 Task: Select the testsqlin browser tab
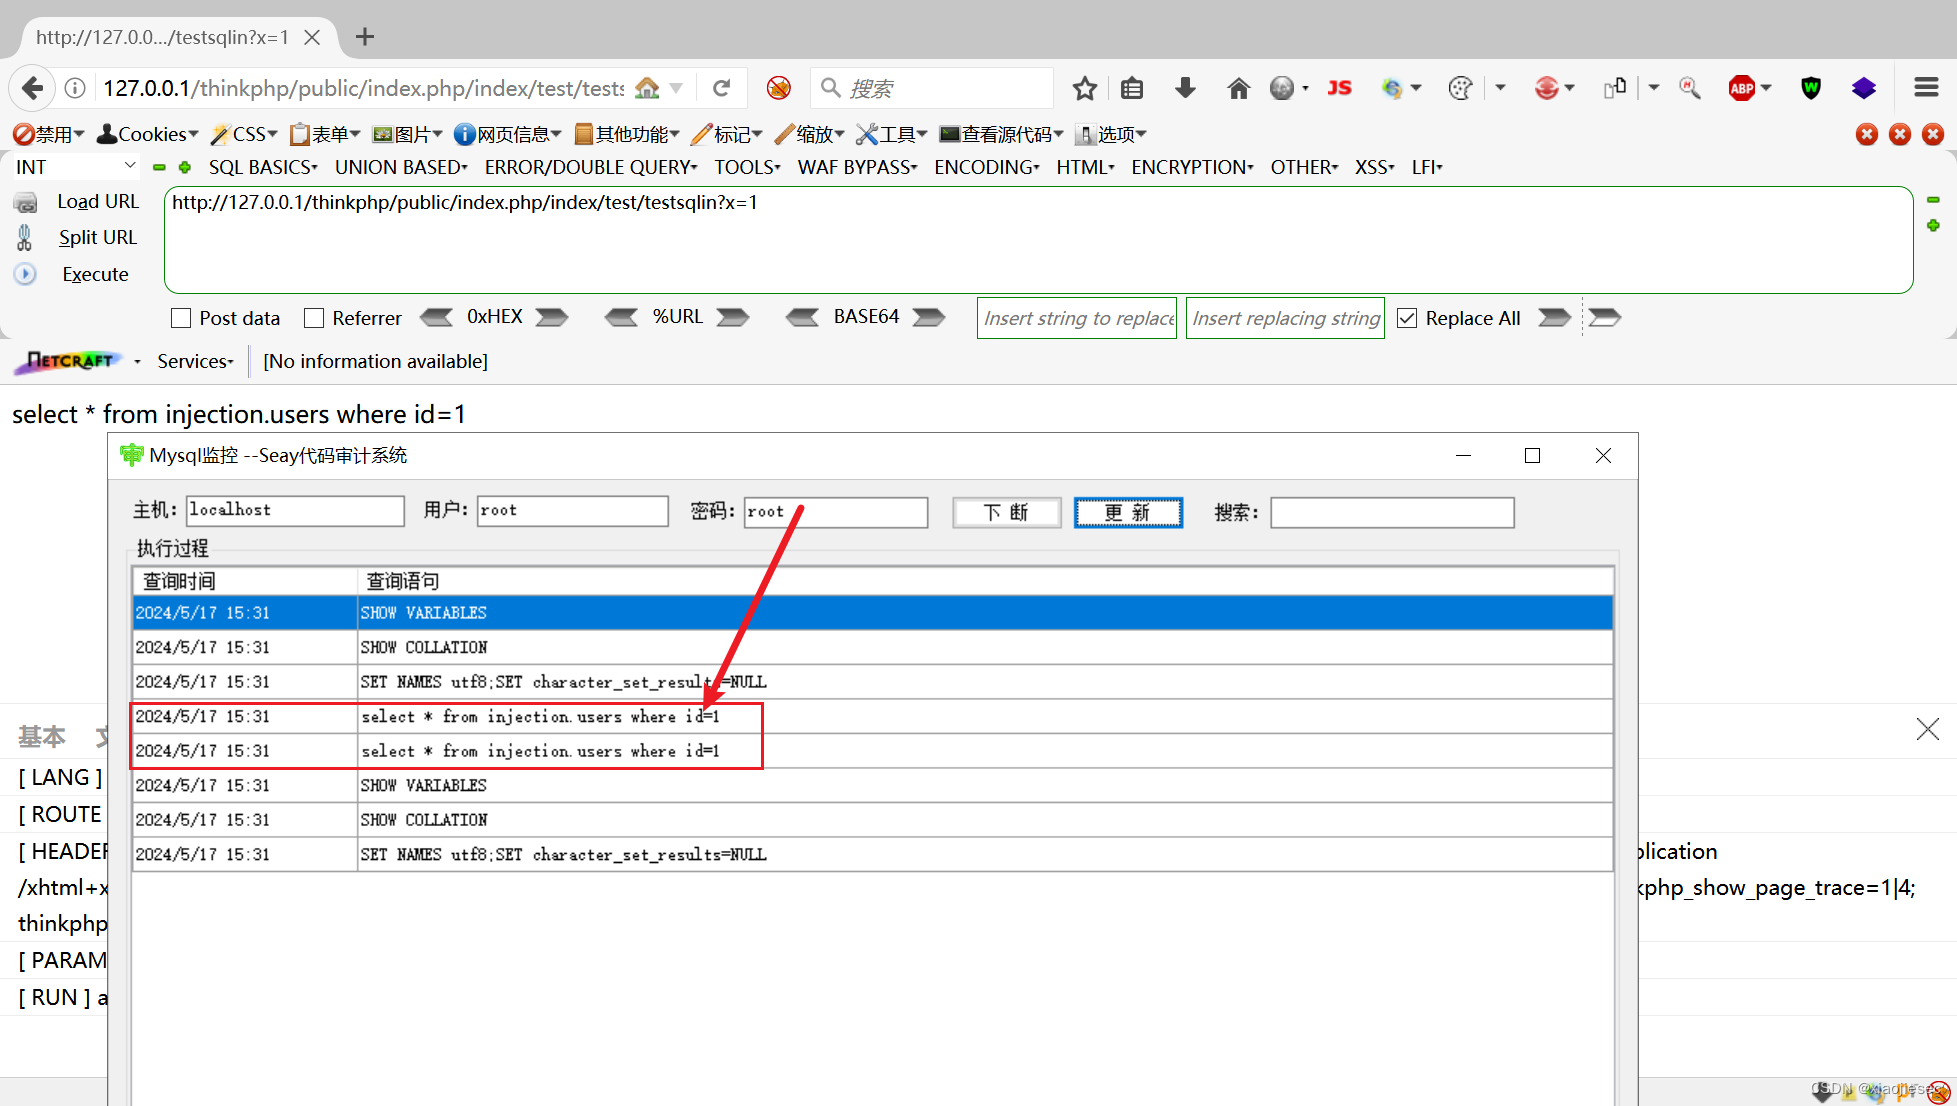pyautogui.click(x=163, y=36)
